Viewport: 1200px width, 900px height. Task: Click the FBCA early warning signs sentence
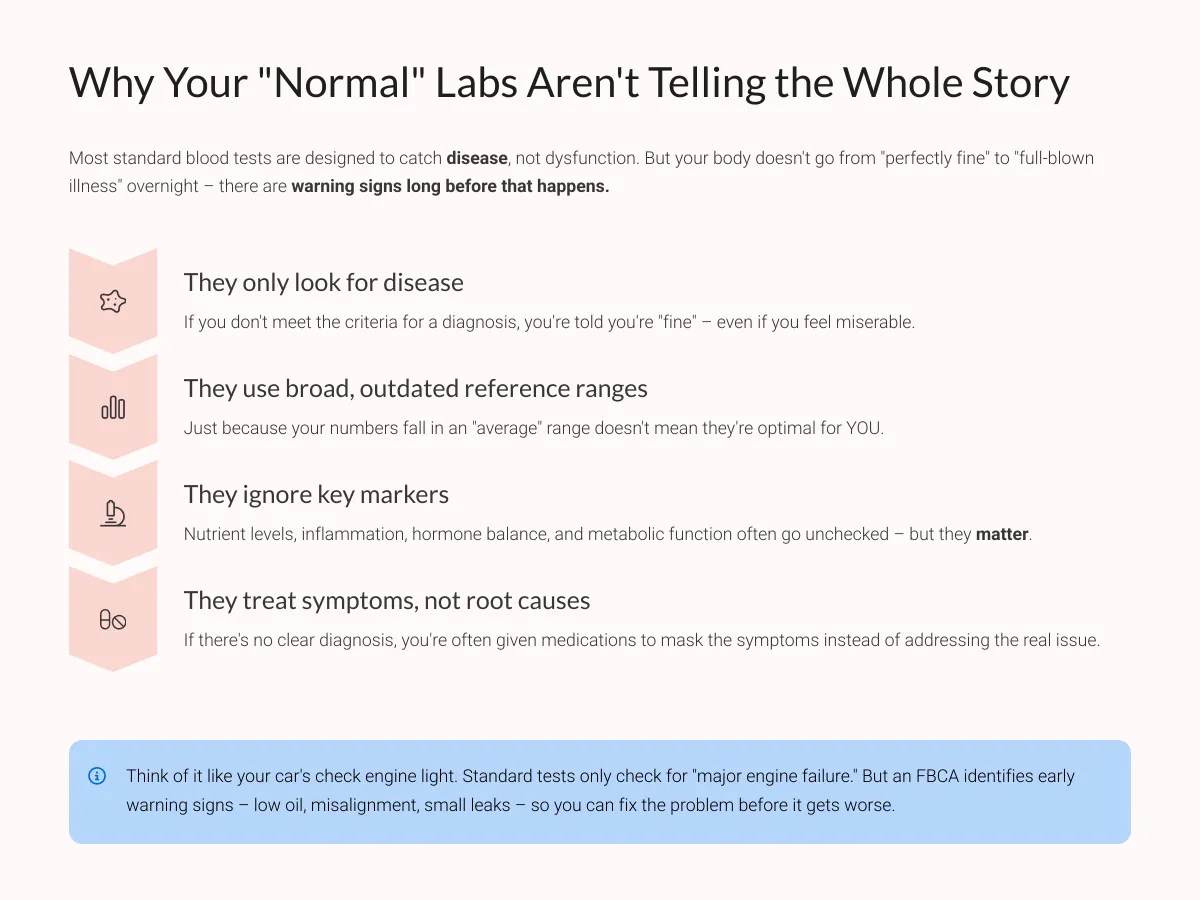point(600,790)
